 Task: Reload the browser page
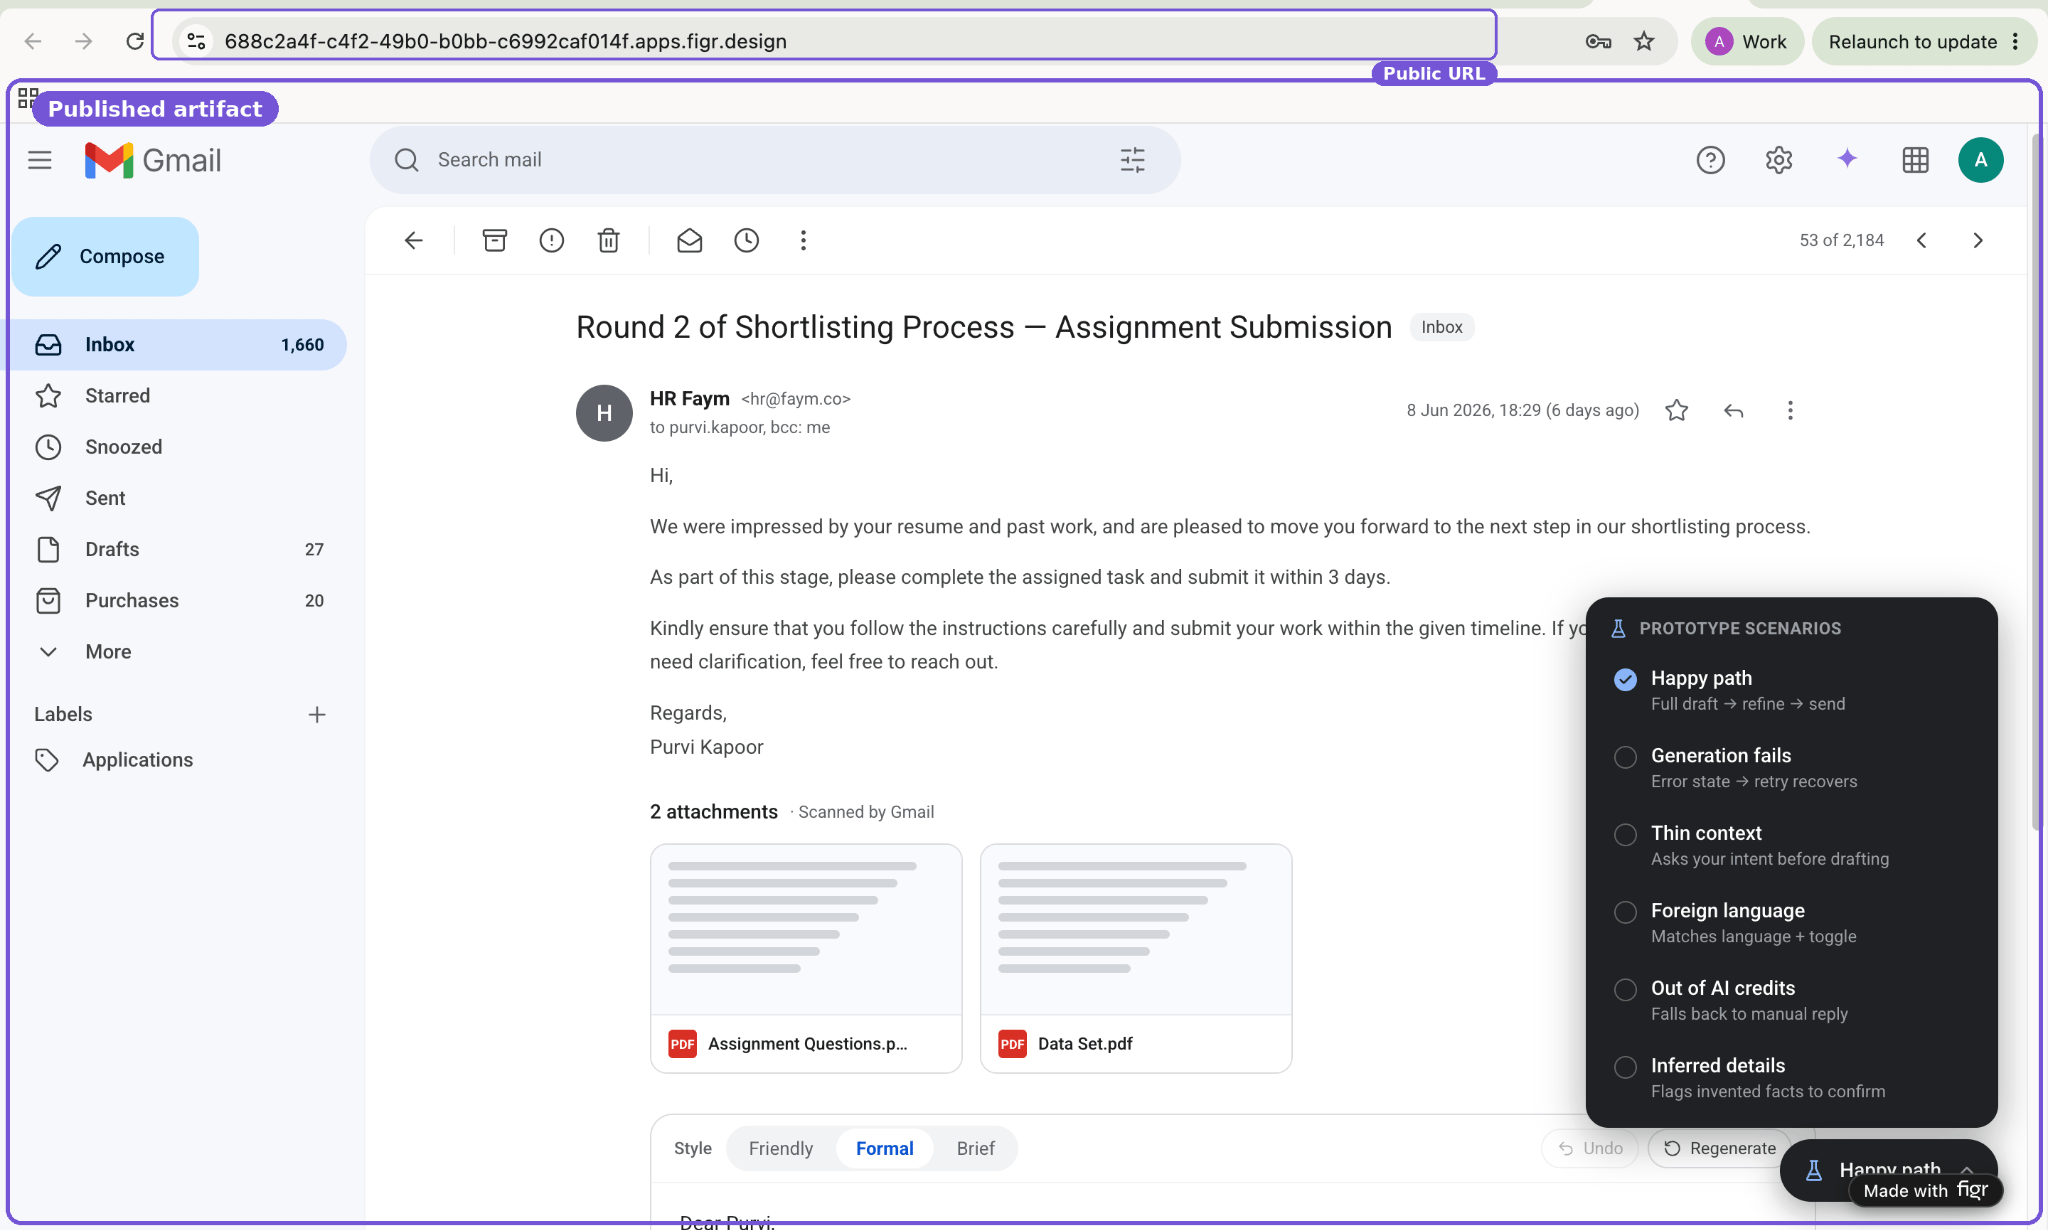click(x=135, y=41)
